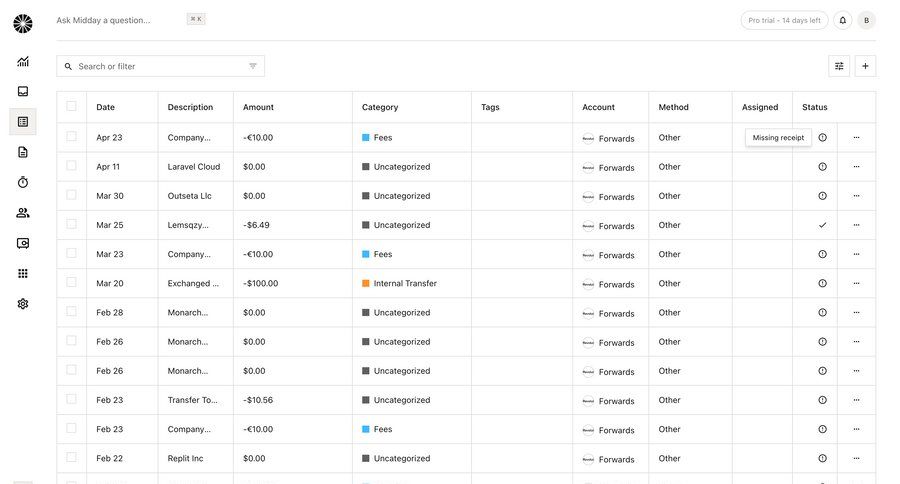The image size is (900, 484).
Task: Open the Replit Inc transaction
Action: point(185,458)
